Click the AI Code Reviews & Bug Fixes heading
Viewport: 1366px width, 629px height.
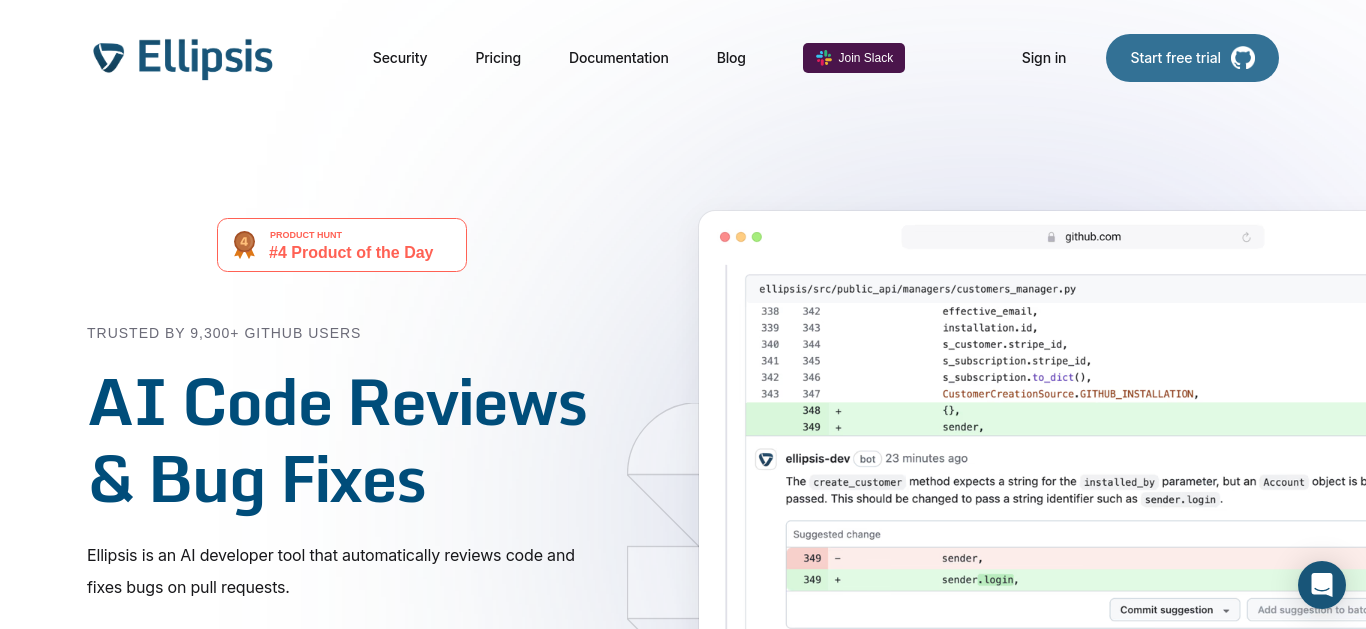(338, 441)
